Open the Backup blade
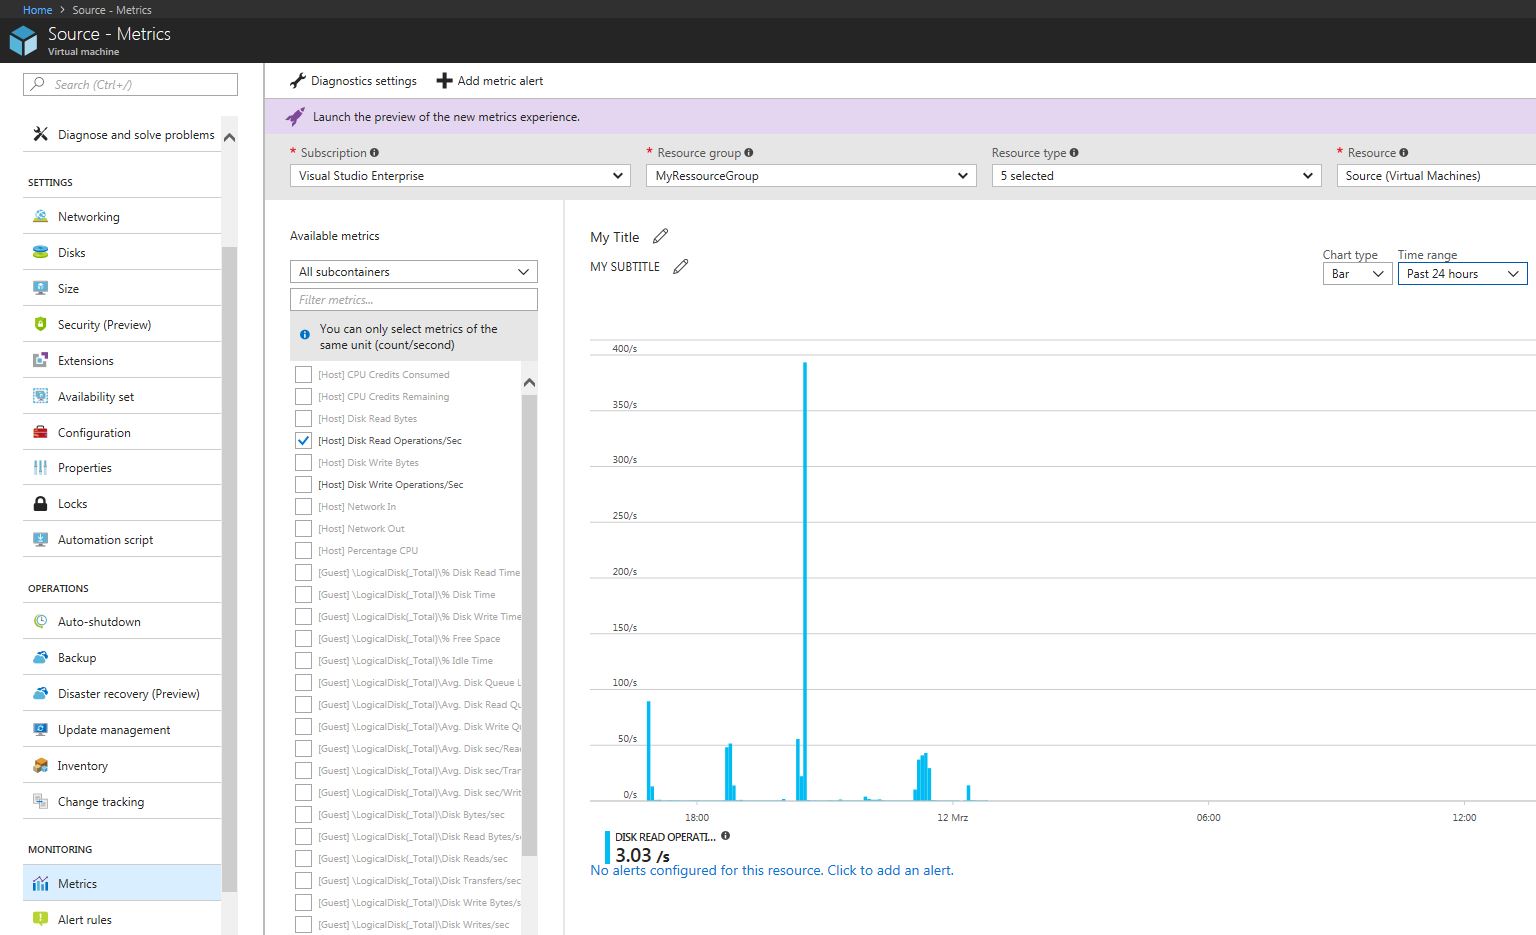This screenshot has width=1536, height=935. 76,657
